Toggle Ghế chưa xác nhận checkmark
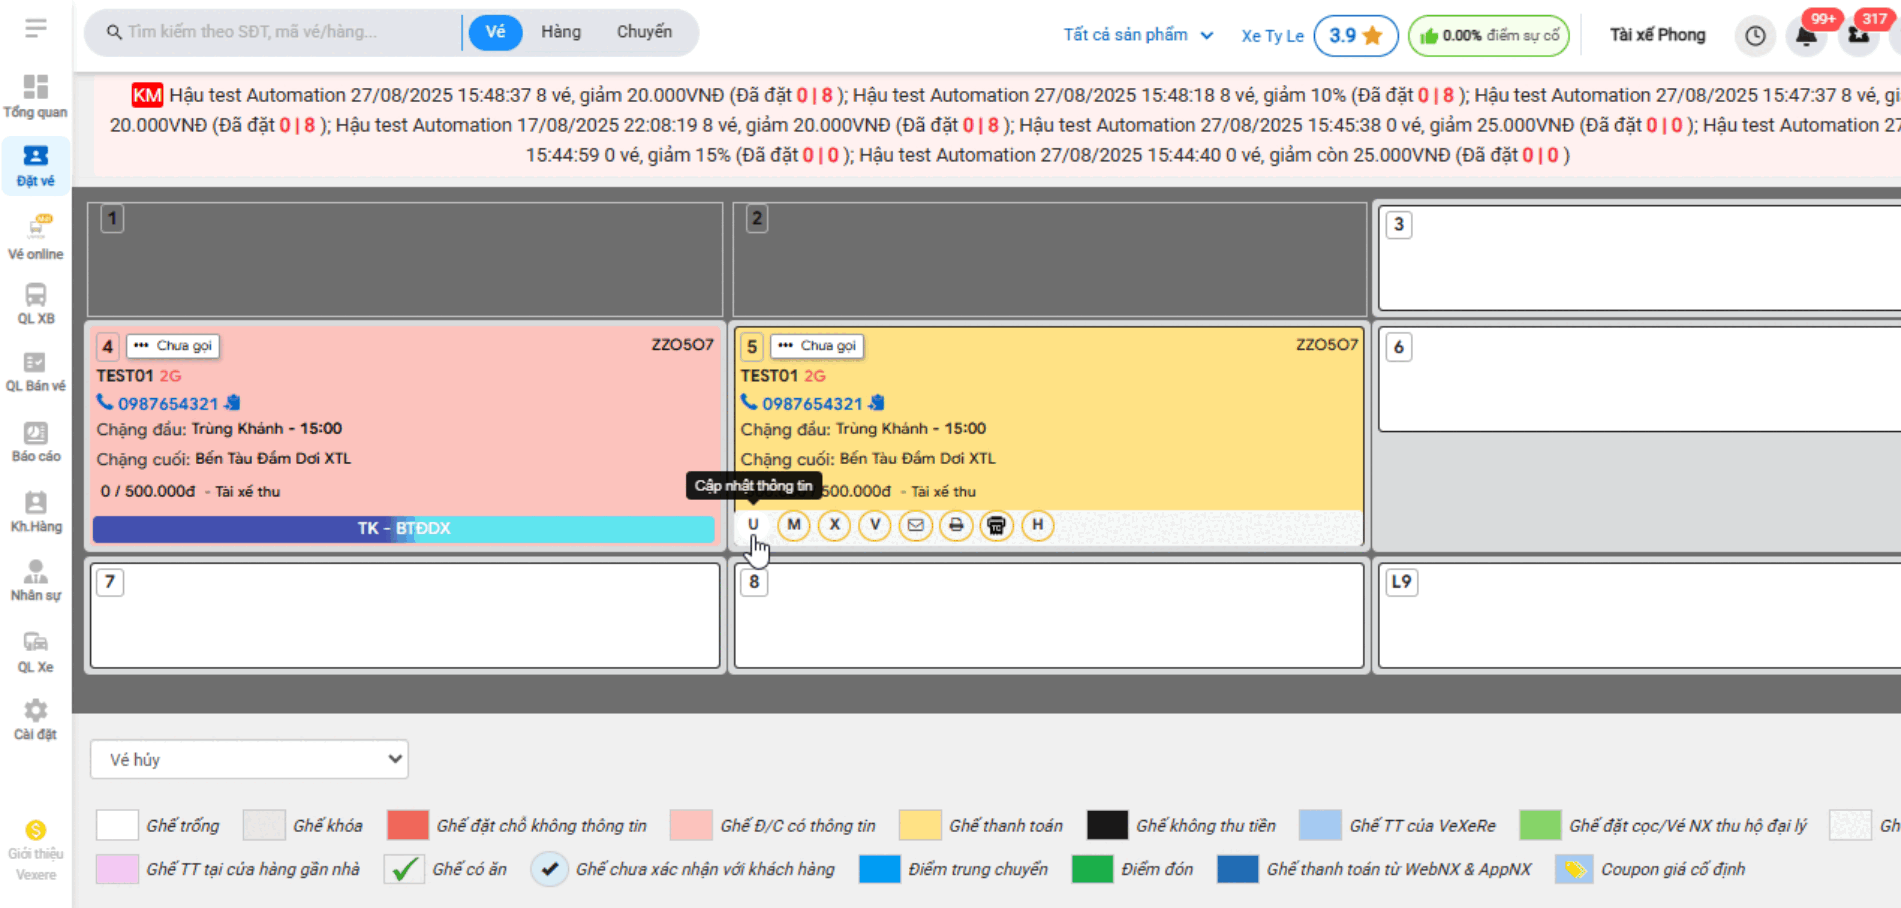Viewport: 1901px width, 908px height. point(549,869)
